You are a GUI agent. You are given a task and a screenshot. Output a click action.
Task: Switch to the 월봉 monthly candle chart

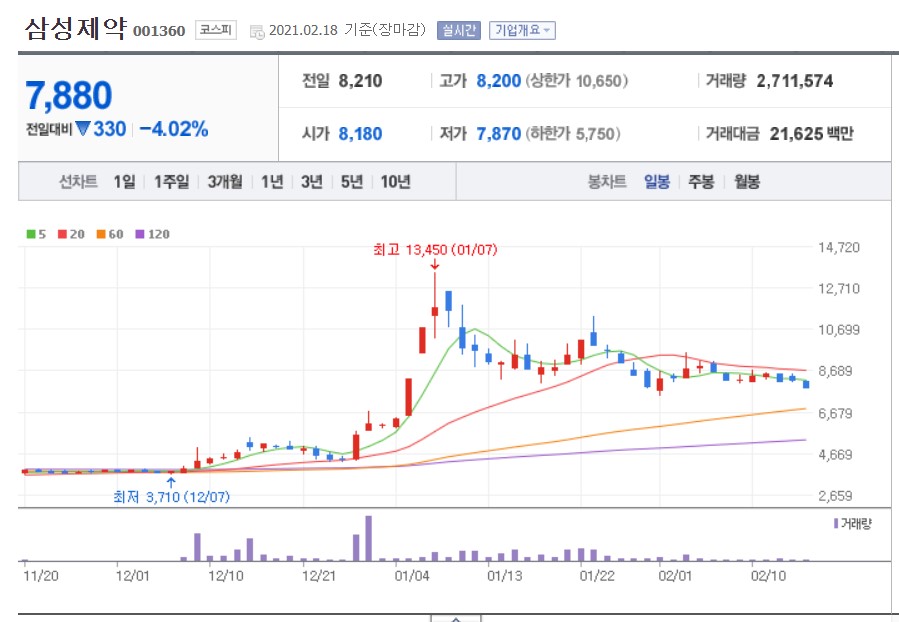tap(747, 182)
